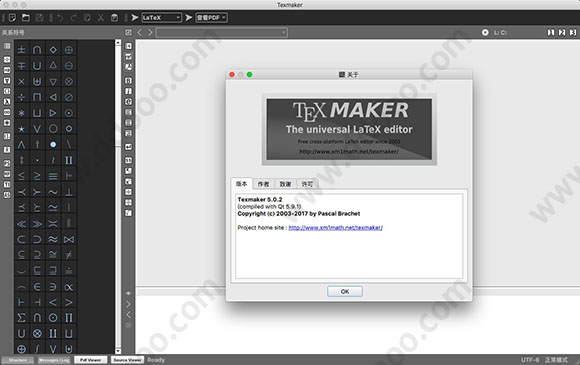Viewport: 580px width, 365px height.
Task: Click the redo arrow in the toolbar
Action: [73, 17]
